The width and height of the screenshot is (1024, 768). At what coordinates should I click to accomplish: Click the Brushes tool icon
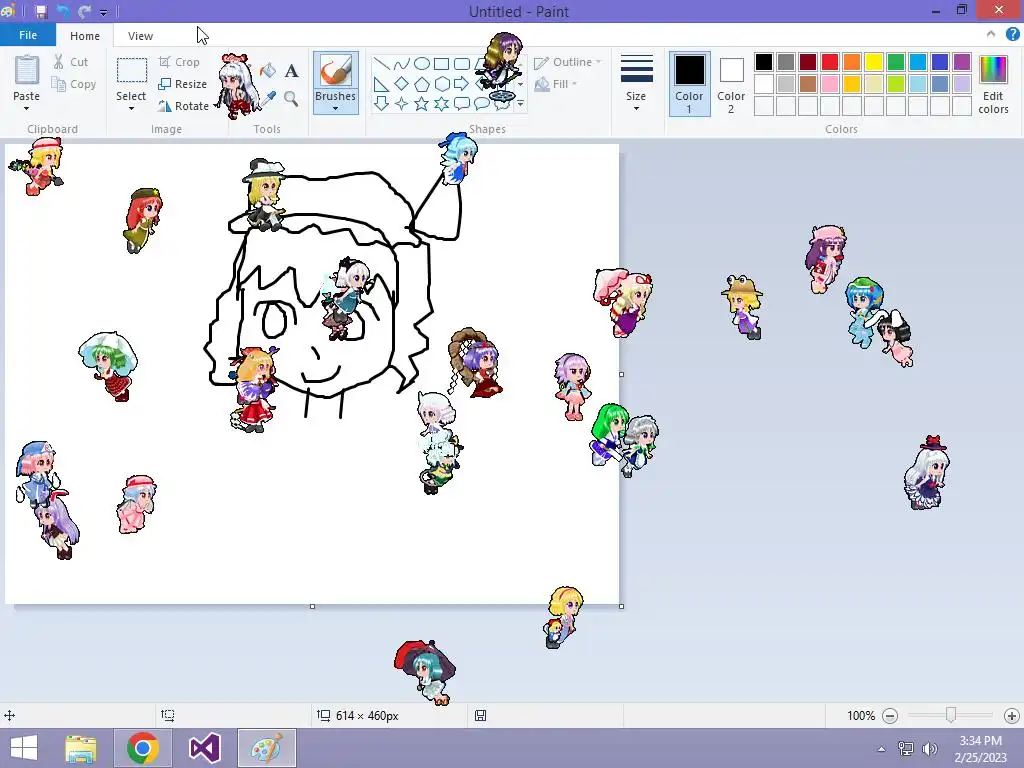pyautogui.click(x=336, y=70)
